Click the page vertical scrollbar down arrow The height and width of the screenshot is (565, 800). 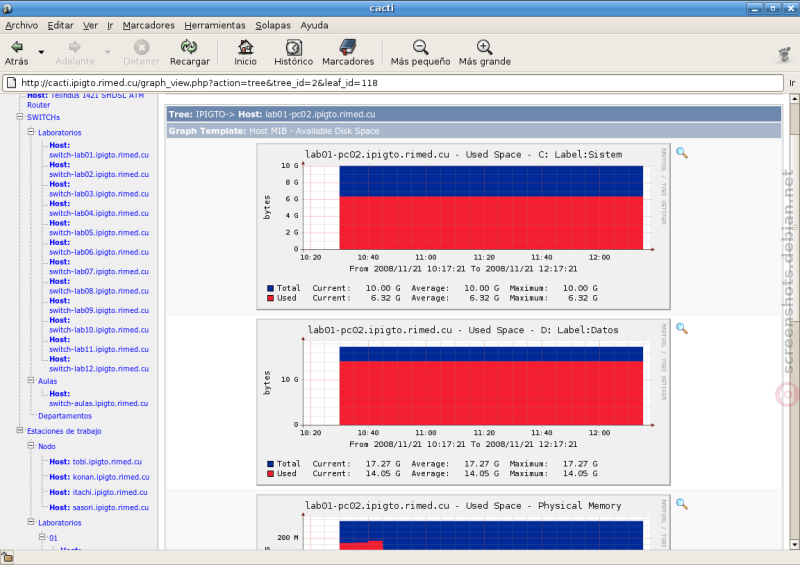[x=794, y=545]
